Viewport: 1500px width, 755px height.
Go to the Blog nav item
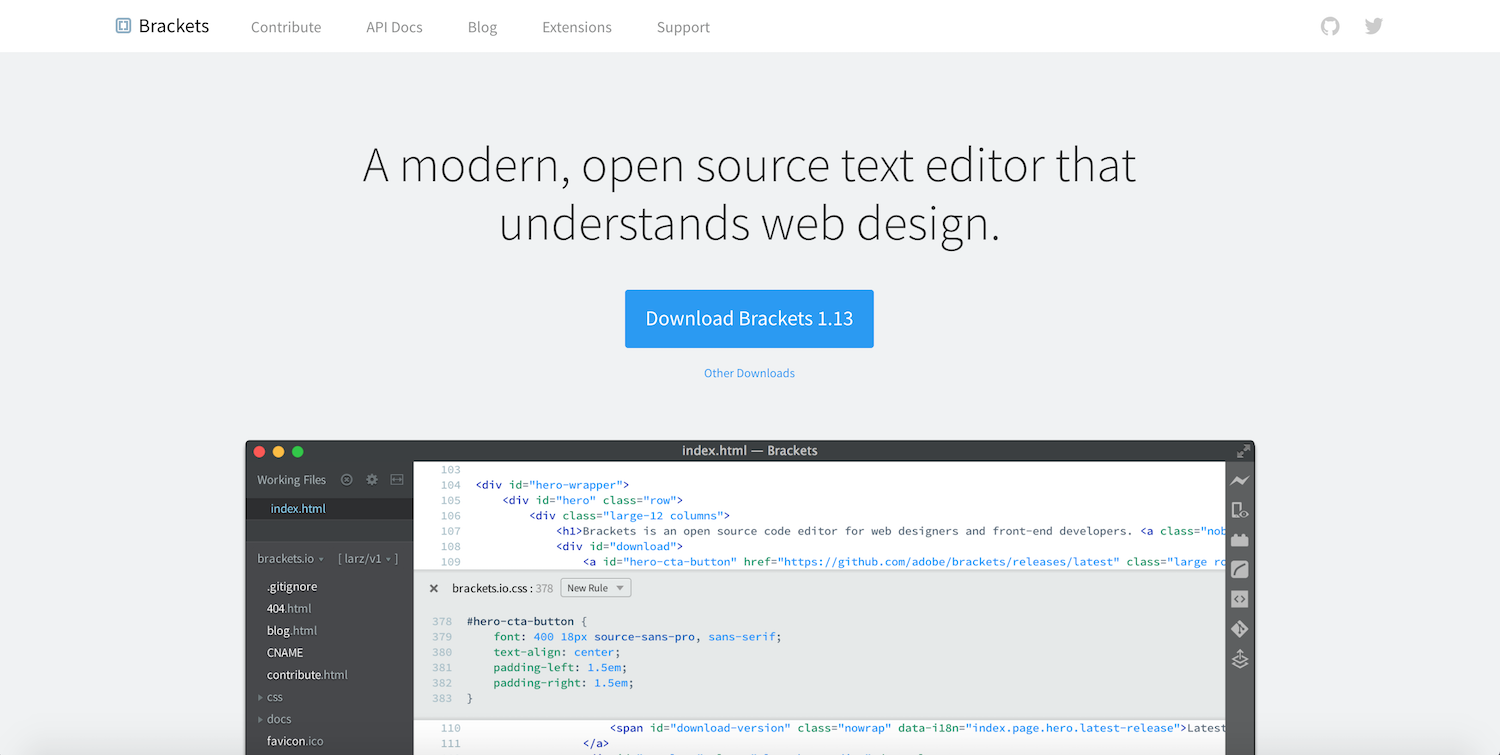click(x=482, y=27)
